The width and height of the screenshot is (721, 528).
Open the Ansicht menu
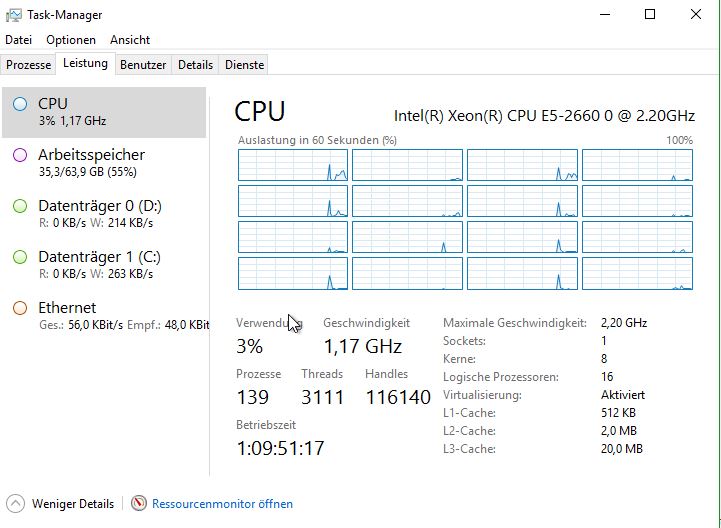(x=130, y=40)
